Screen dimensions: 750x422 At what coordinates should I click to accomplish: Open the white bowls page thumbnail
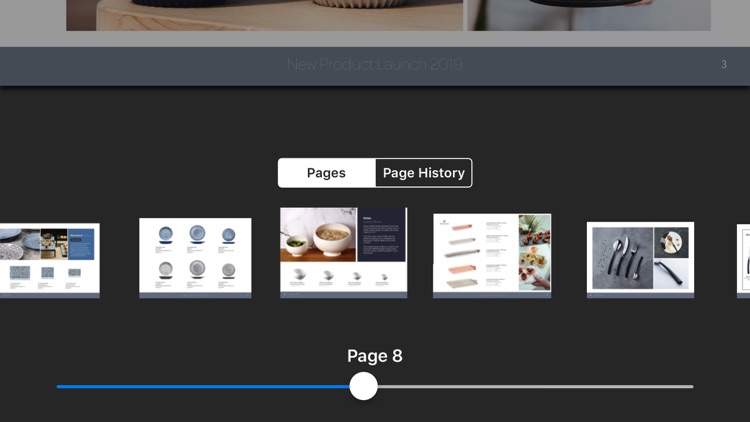click(x=343, y=253)
